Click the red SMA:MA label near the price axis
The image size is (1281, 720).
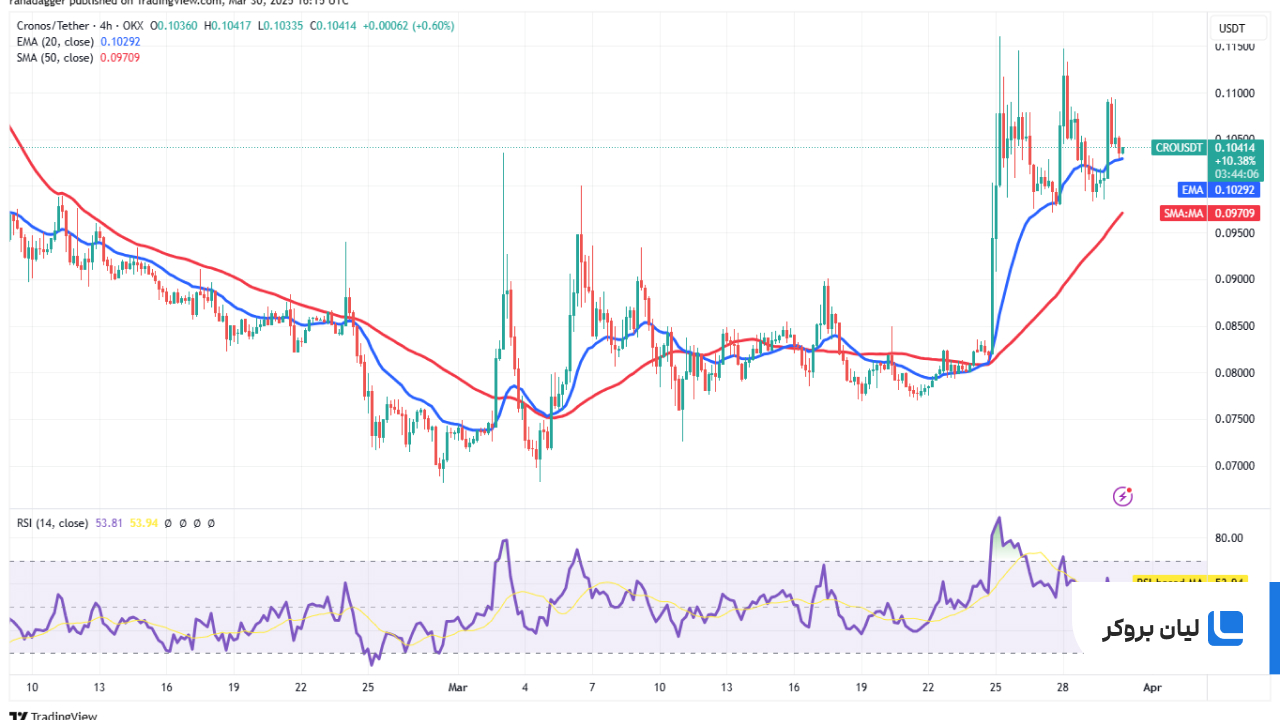[1183, 213]
